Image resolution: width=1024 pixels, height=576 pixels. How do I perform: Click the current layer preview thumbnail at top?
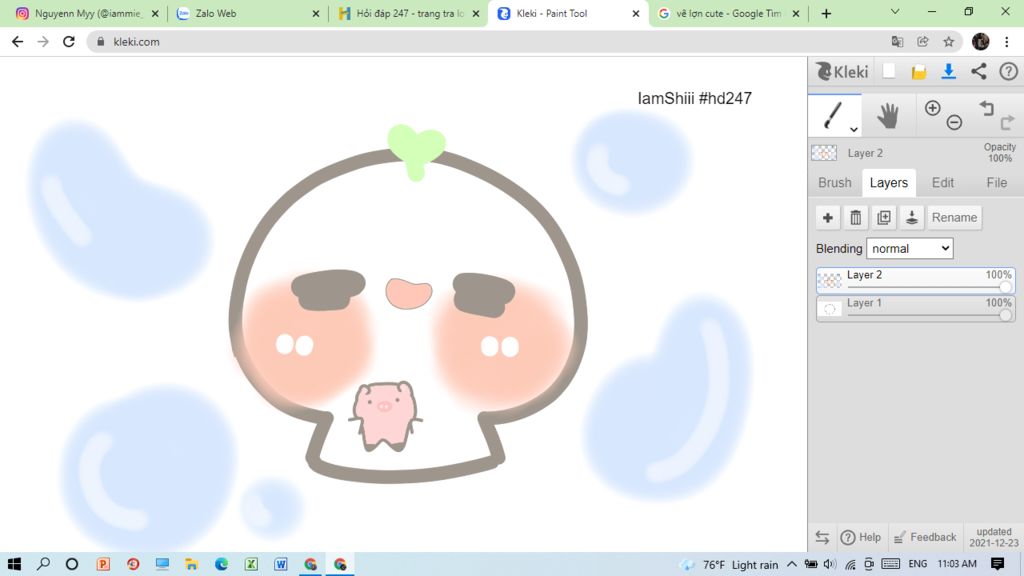click(x=824, y=153)
